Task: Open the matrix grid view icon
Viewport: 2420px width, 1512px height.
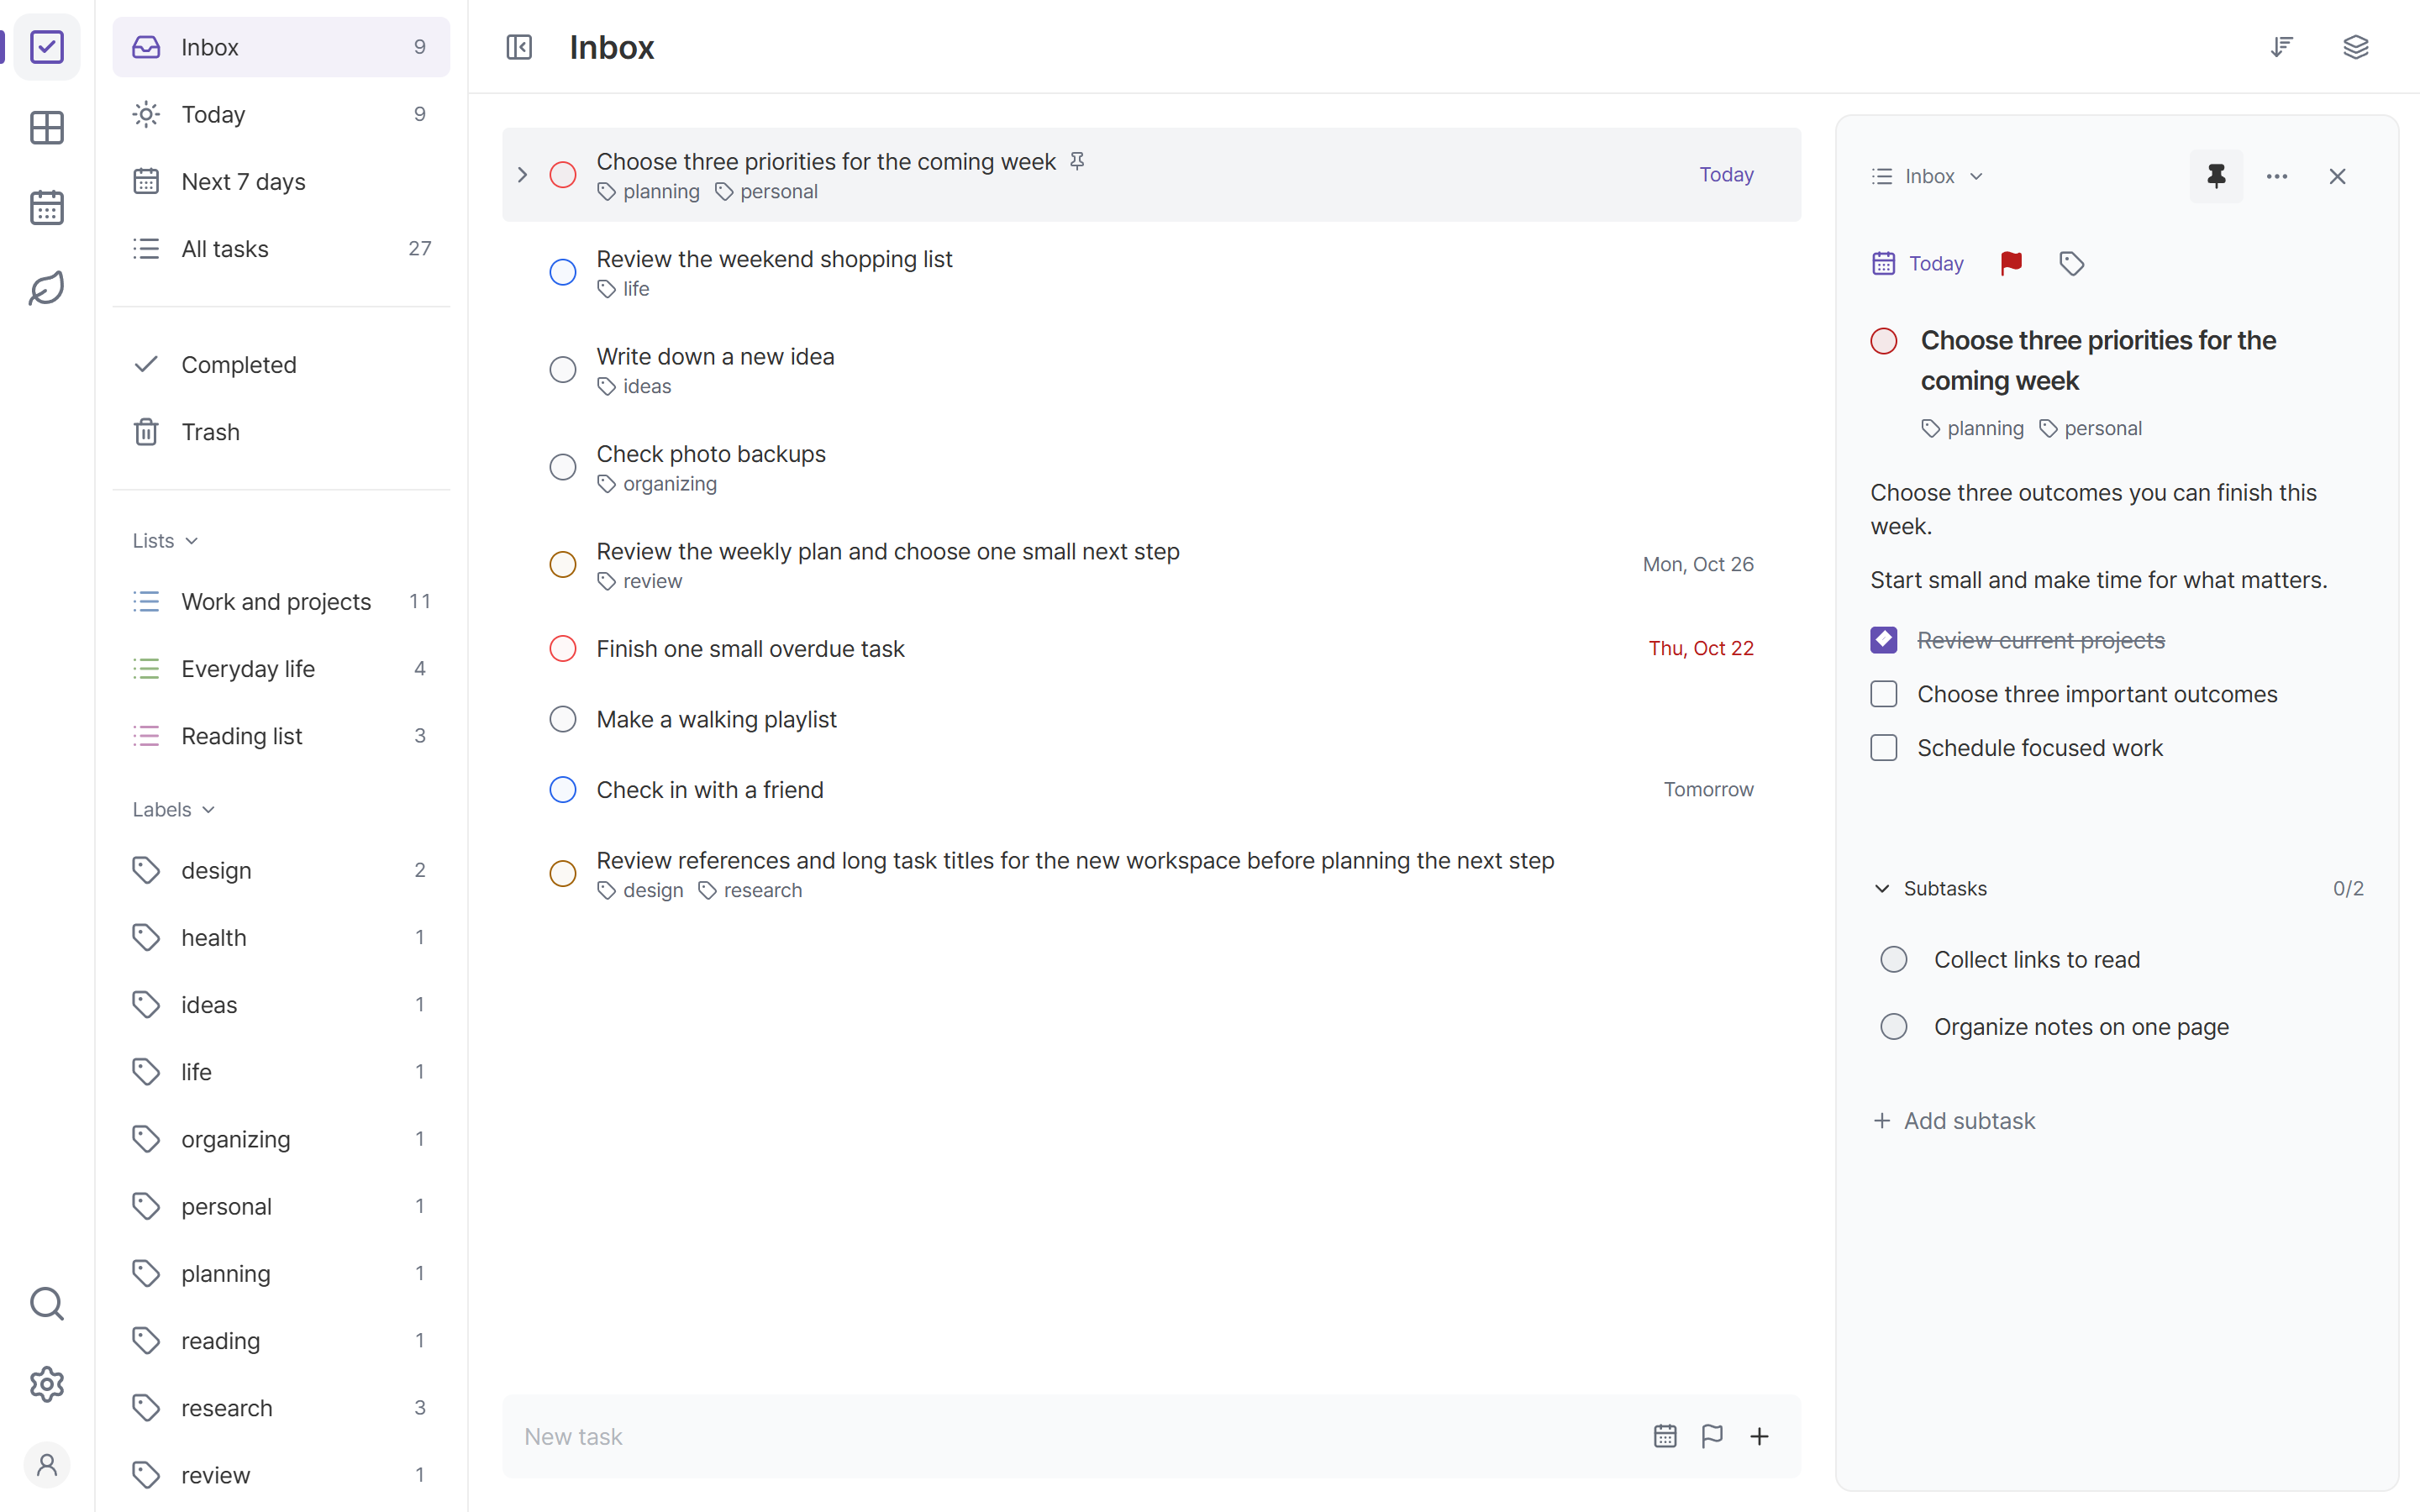Action: click(47, 128)
